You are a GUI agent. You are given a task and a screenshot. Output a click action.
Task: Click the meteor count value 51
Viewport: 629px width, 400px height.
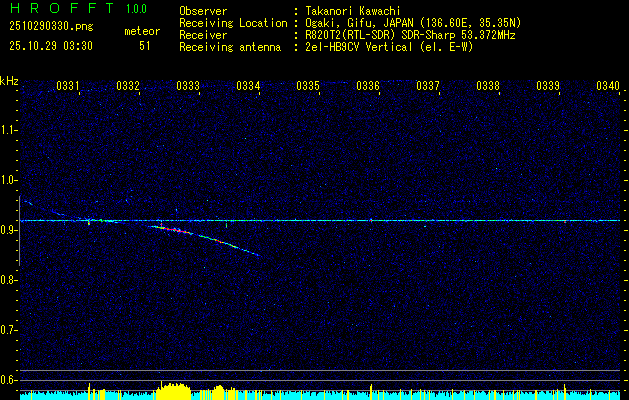click(x=145, y=46)
